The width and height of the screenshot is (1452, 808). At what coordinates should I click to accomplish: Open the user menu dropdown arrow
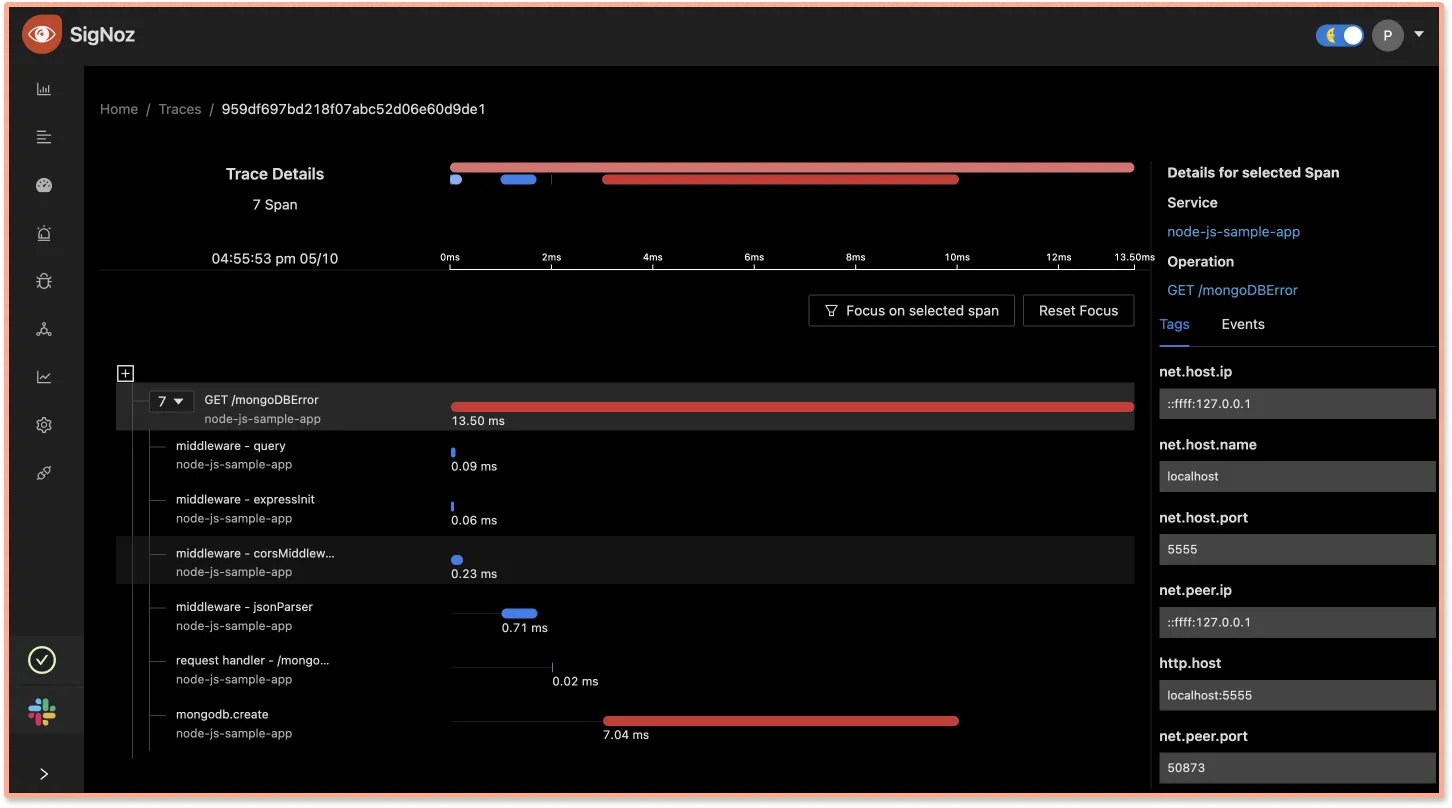tap(1418, 35)
